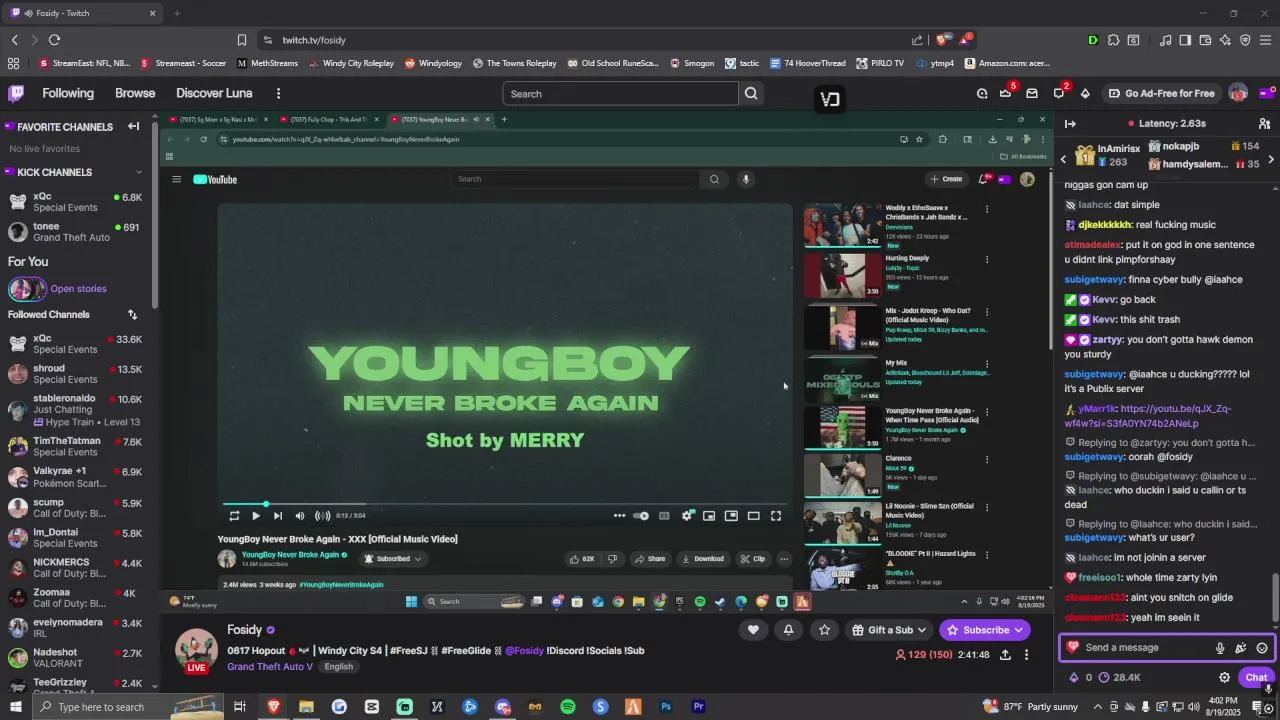The width and height of the screenshot is (1280, 720).
Task: Expand the Gift a Sub dropdown
Action: (921, 630)
